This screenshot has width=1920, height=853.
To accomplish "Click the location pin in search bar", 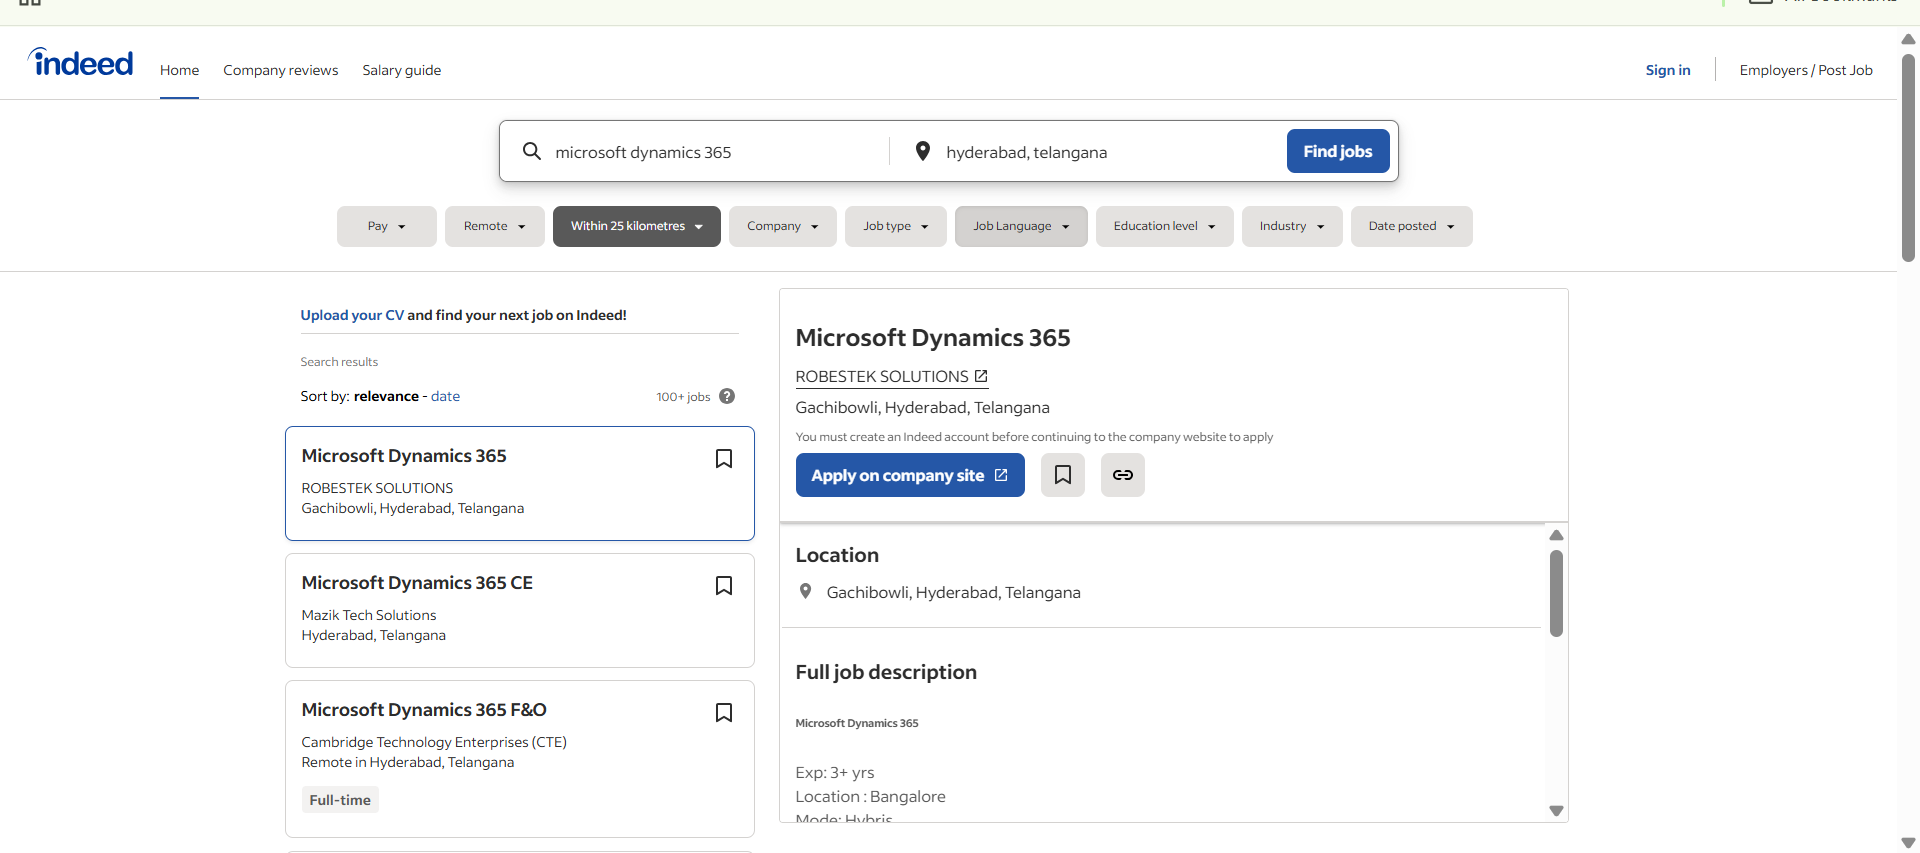I will click(923, 151).
